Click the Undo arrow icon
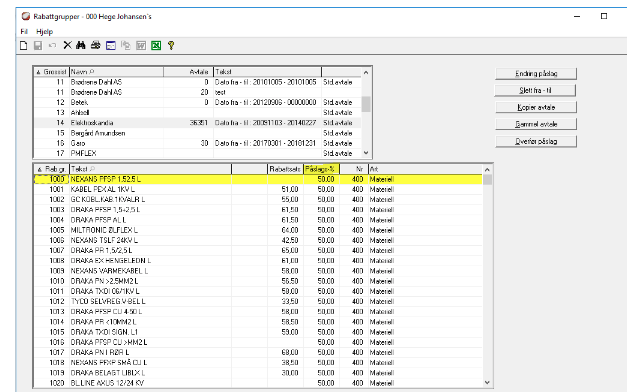Viewport: 633px width, 392px height. [x=52, y=45]
